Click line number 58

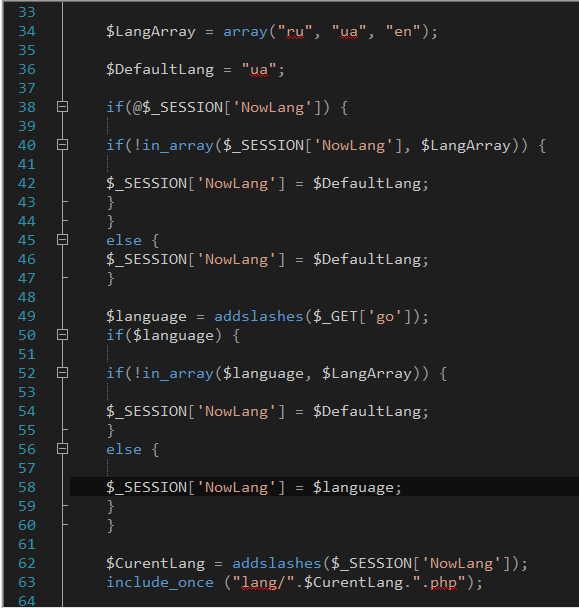(x=27, y=487)
